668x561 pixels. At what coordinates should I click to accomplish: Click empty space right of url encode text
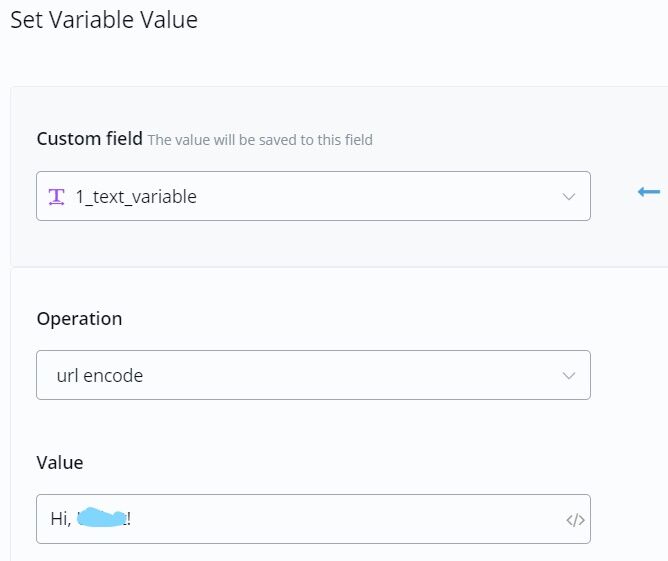[x=350, y=376]
